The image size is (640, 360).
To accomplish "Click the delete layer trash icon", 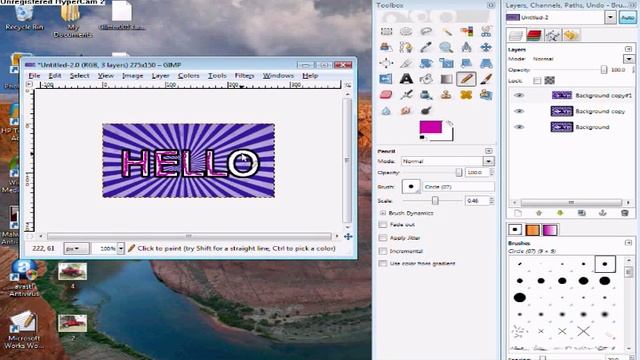I will point(624,213).
